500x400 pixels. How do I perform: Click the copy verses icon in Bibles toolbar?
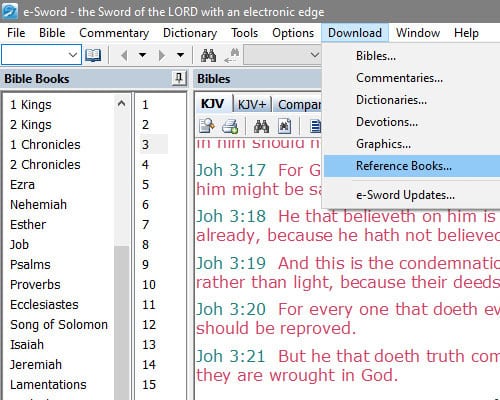tap(207, 126)
